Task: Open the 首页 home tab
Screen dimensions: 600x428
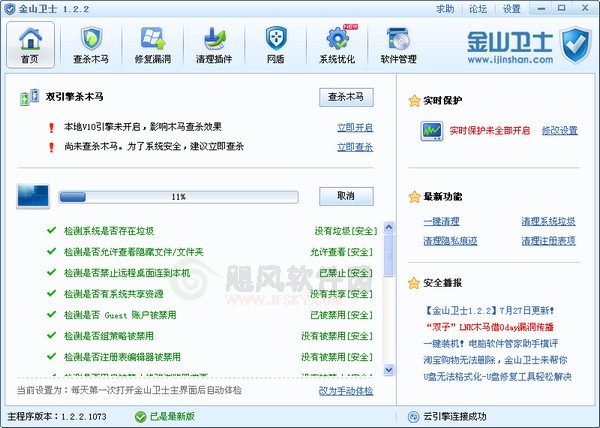Action: pyautogui.click(x=30, y=45)
